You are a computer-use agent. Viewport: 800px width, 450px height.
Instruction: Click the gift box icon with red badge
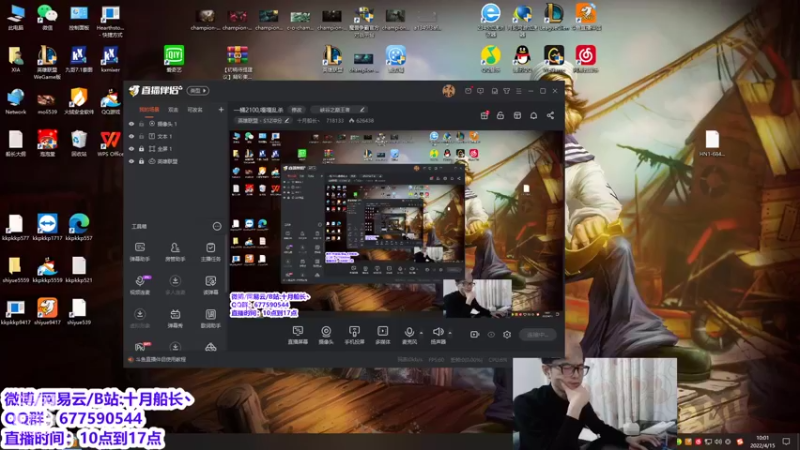pos(484,115)
